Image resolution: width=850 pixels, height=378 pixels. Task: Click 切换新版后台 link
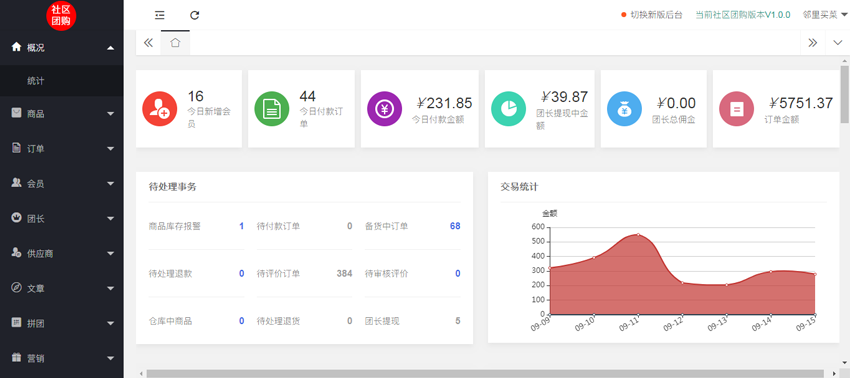tap(656, 15)
